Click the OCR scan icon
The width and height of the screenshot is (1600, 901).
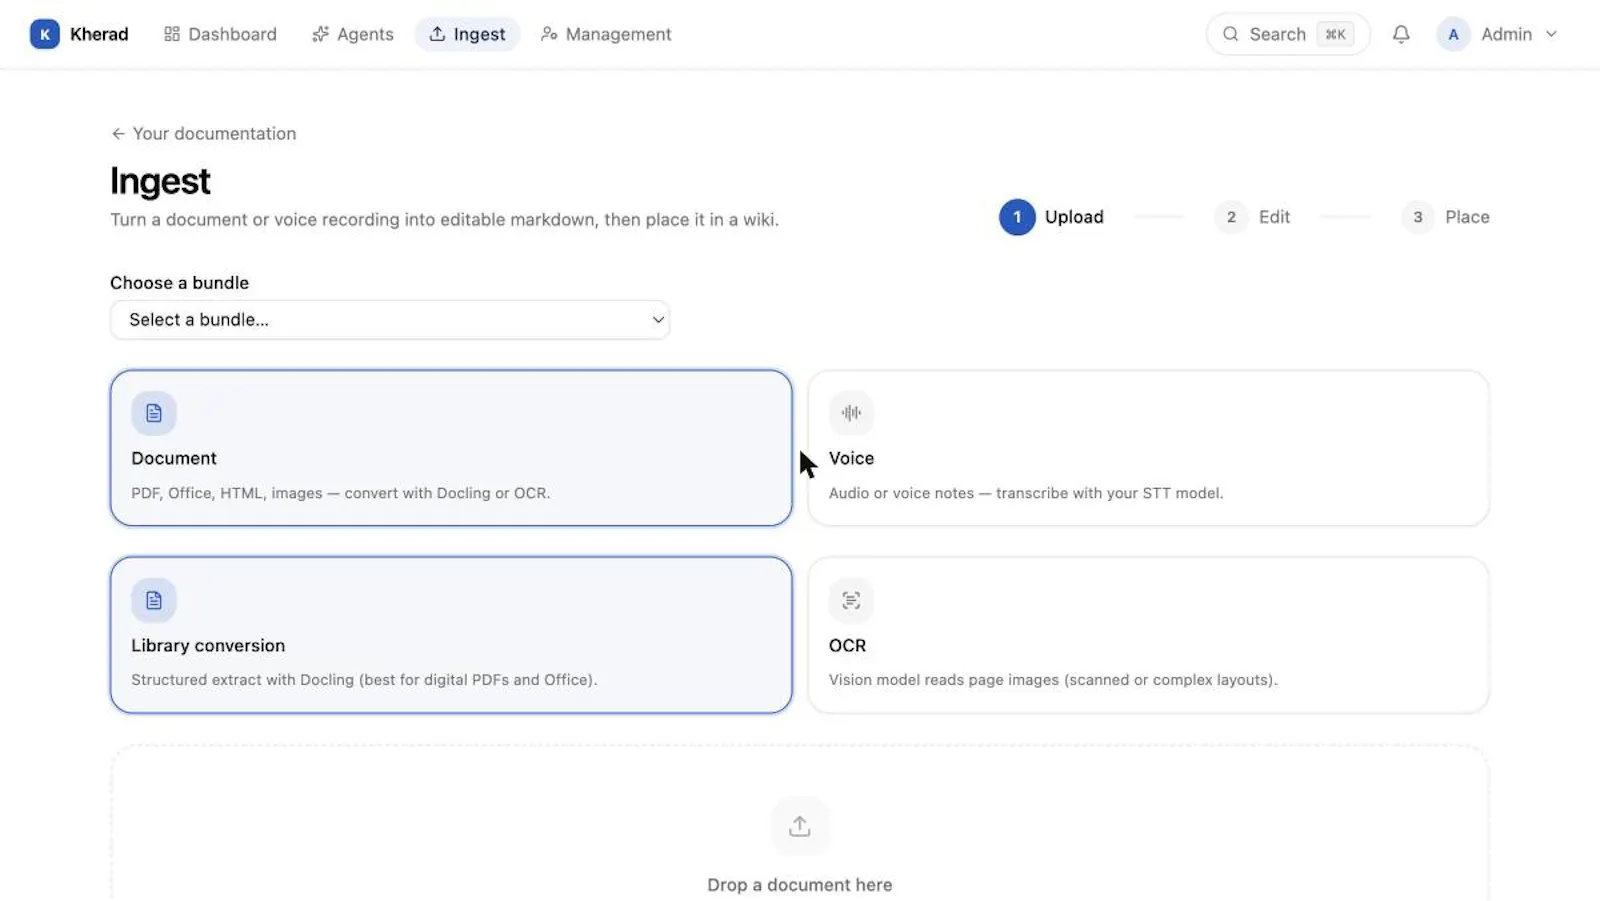pos(851,600)
